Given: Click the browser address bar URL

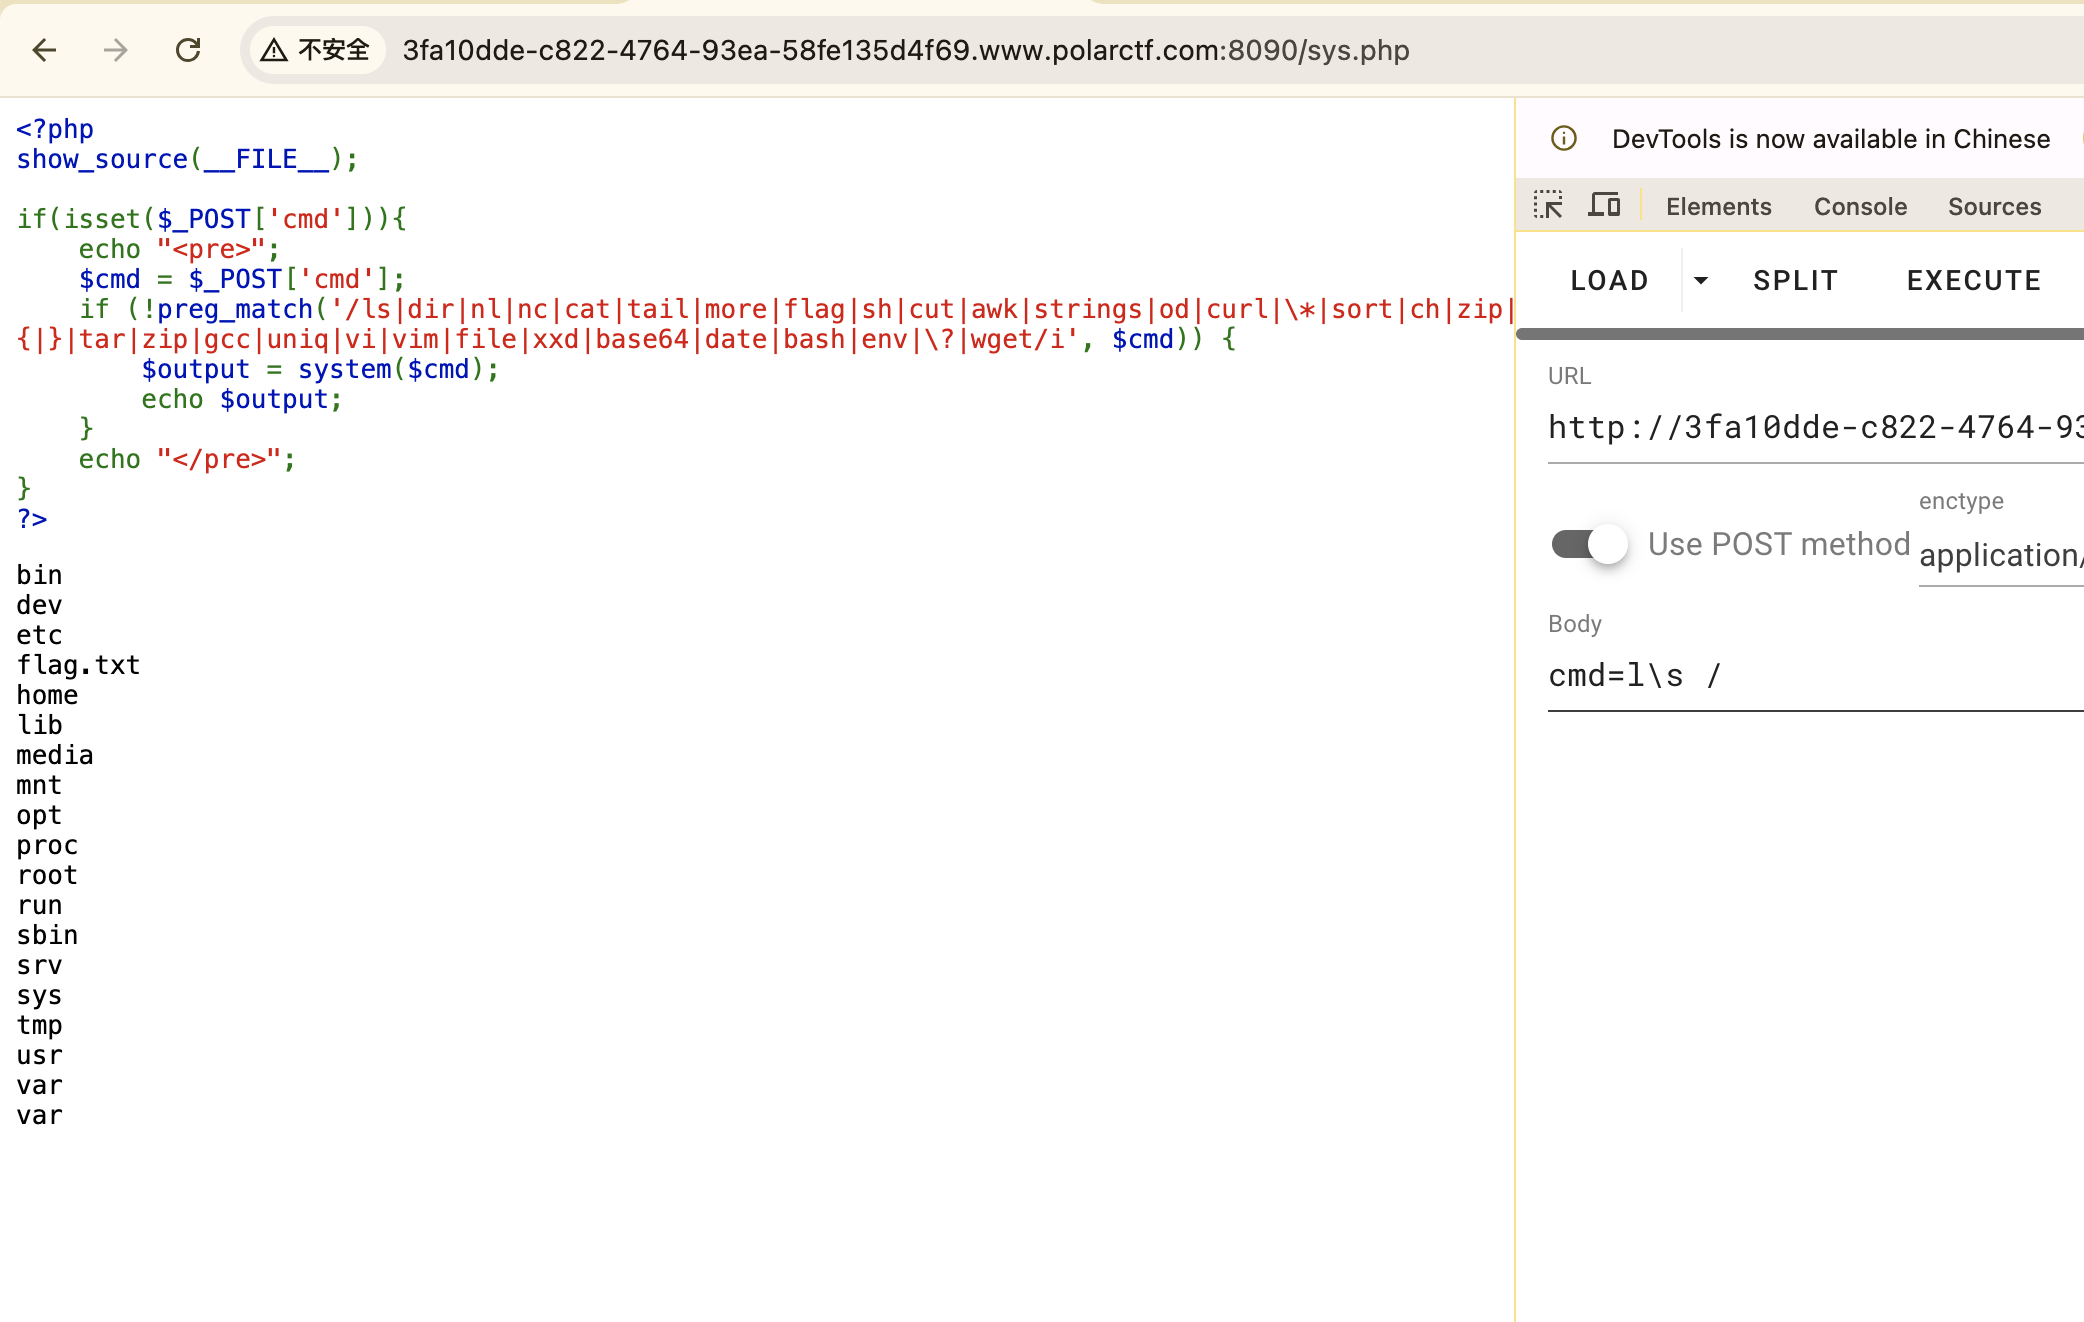Looking at the screenshot, I should pyautogui.click(x=905, y=50).
